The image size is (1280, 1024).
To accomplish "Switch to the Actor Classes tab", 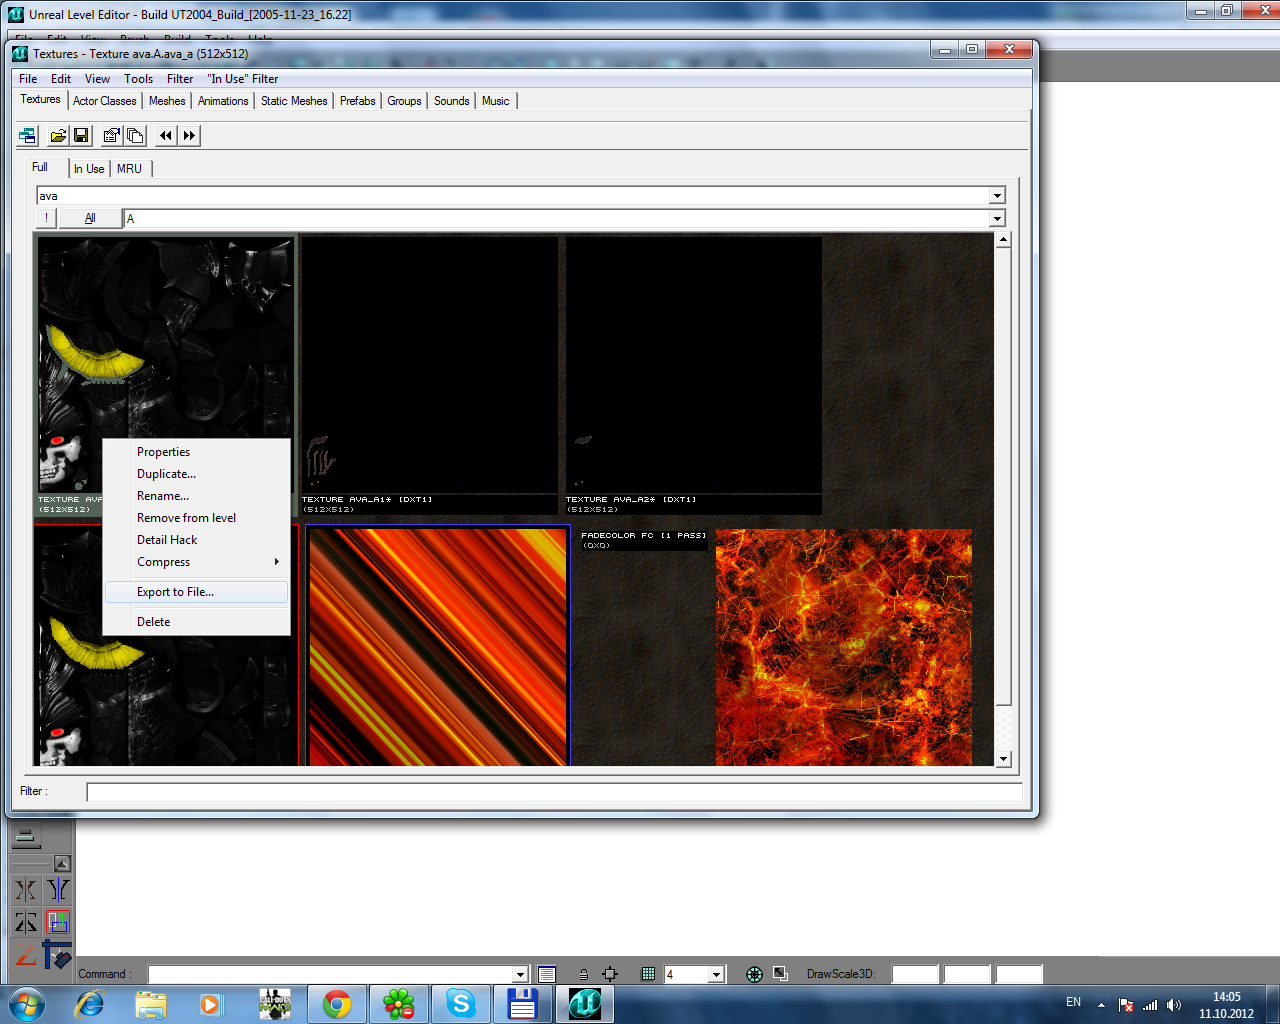I will point(105,101).
